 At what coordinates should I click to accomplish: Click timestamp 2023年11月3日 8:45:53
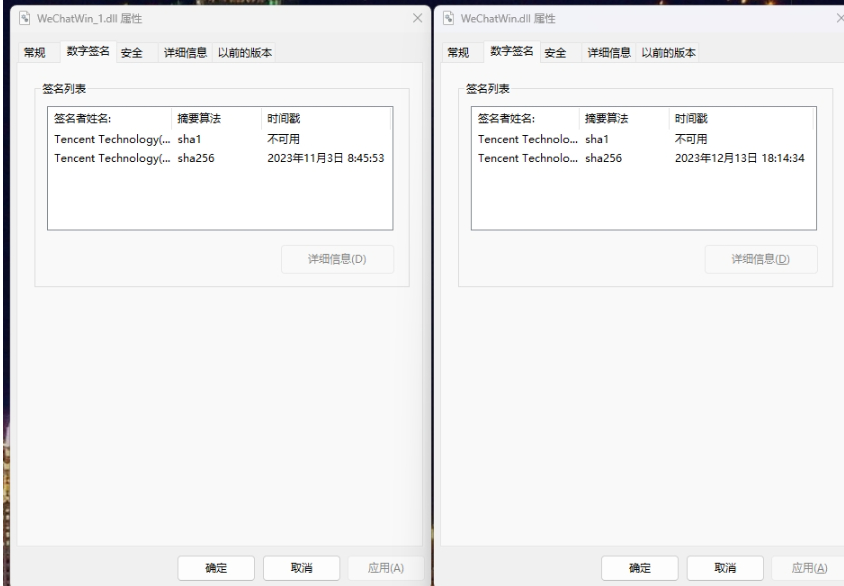coord(326,158)
